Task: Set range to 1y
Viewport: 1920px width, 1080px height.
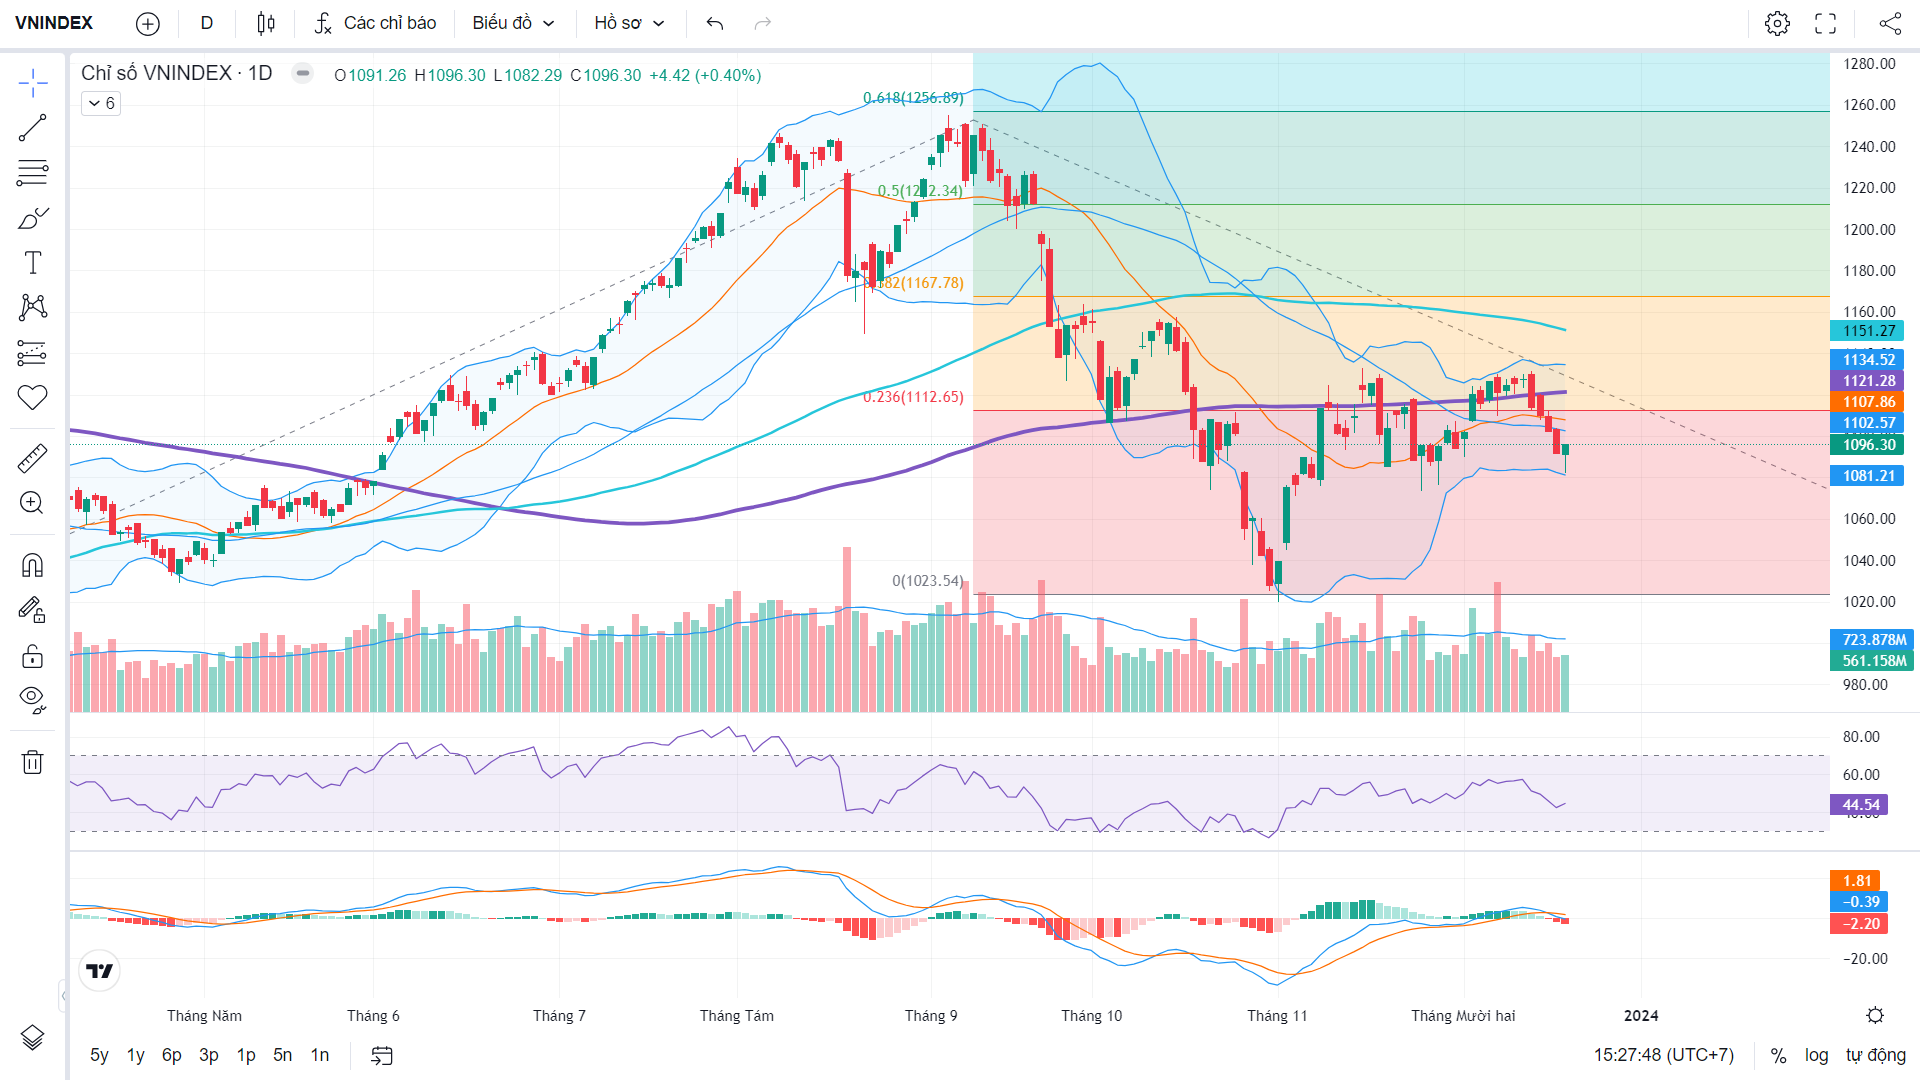Action: point(136,1055)
